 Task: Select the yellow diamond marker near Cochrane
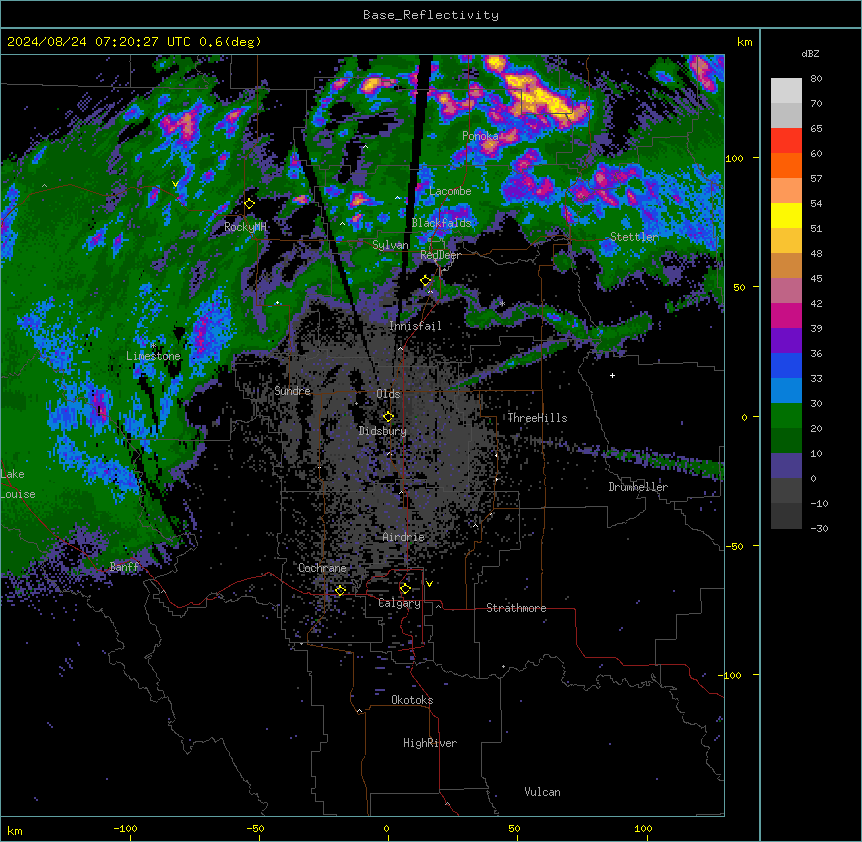[340, 590]
